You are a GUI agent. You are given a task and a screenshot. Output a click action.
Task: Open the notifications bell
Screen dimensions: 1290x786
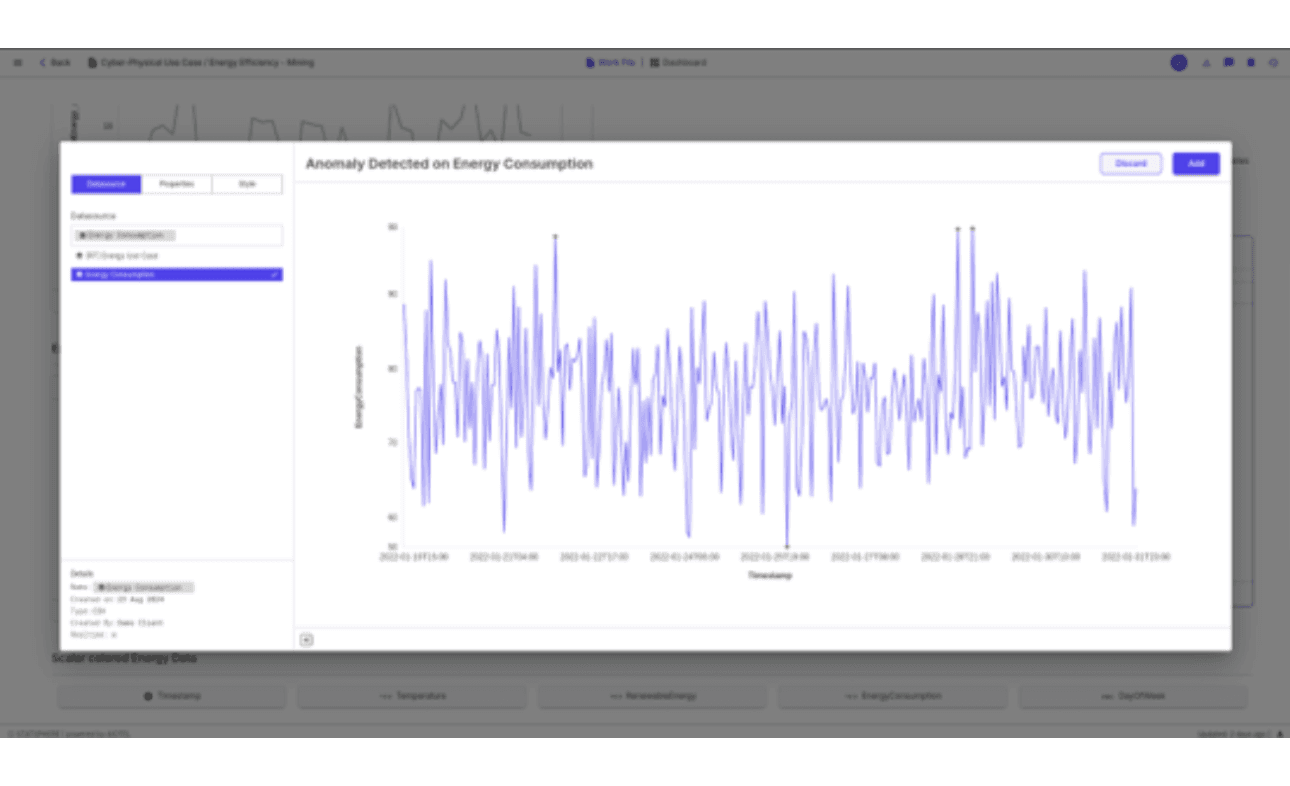(x=1205, y=62)
